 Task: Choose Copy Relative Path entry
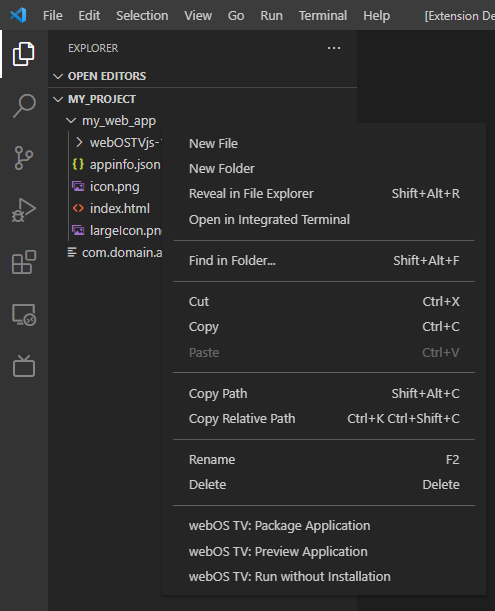point(324,419)
